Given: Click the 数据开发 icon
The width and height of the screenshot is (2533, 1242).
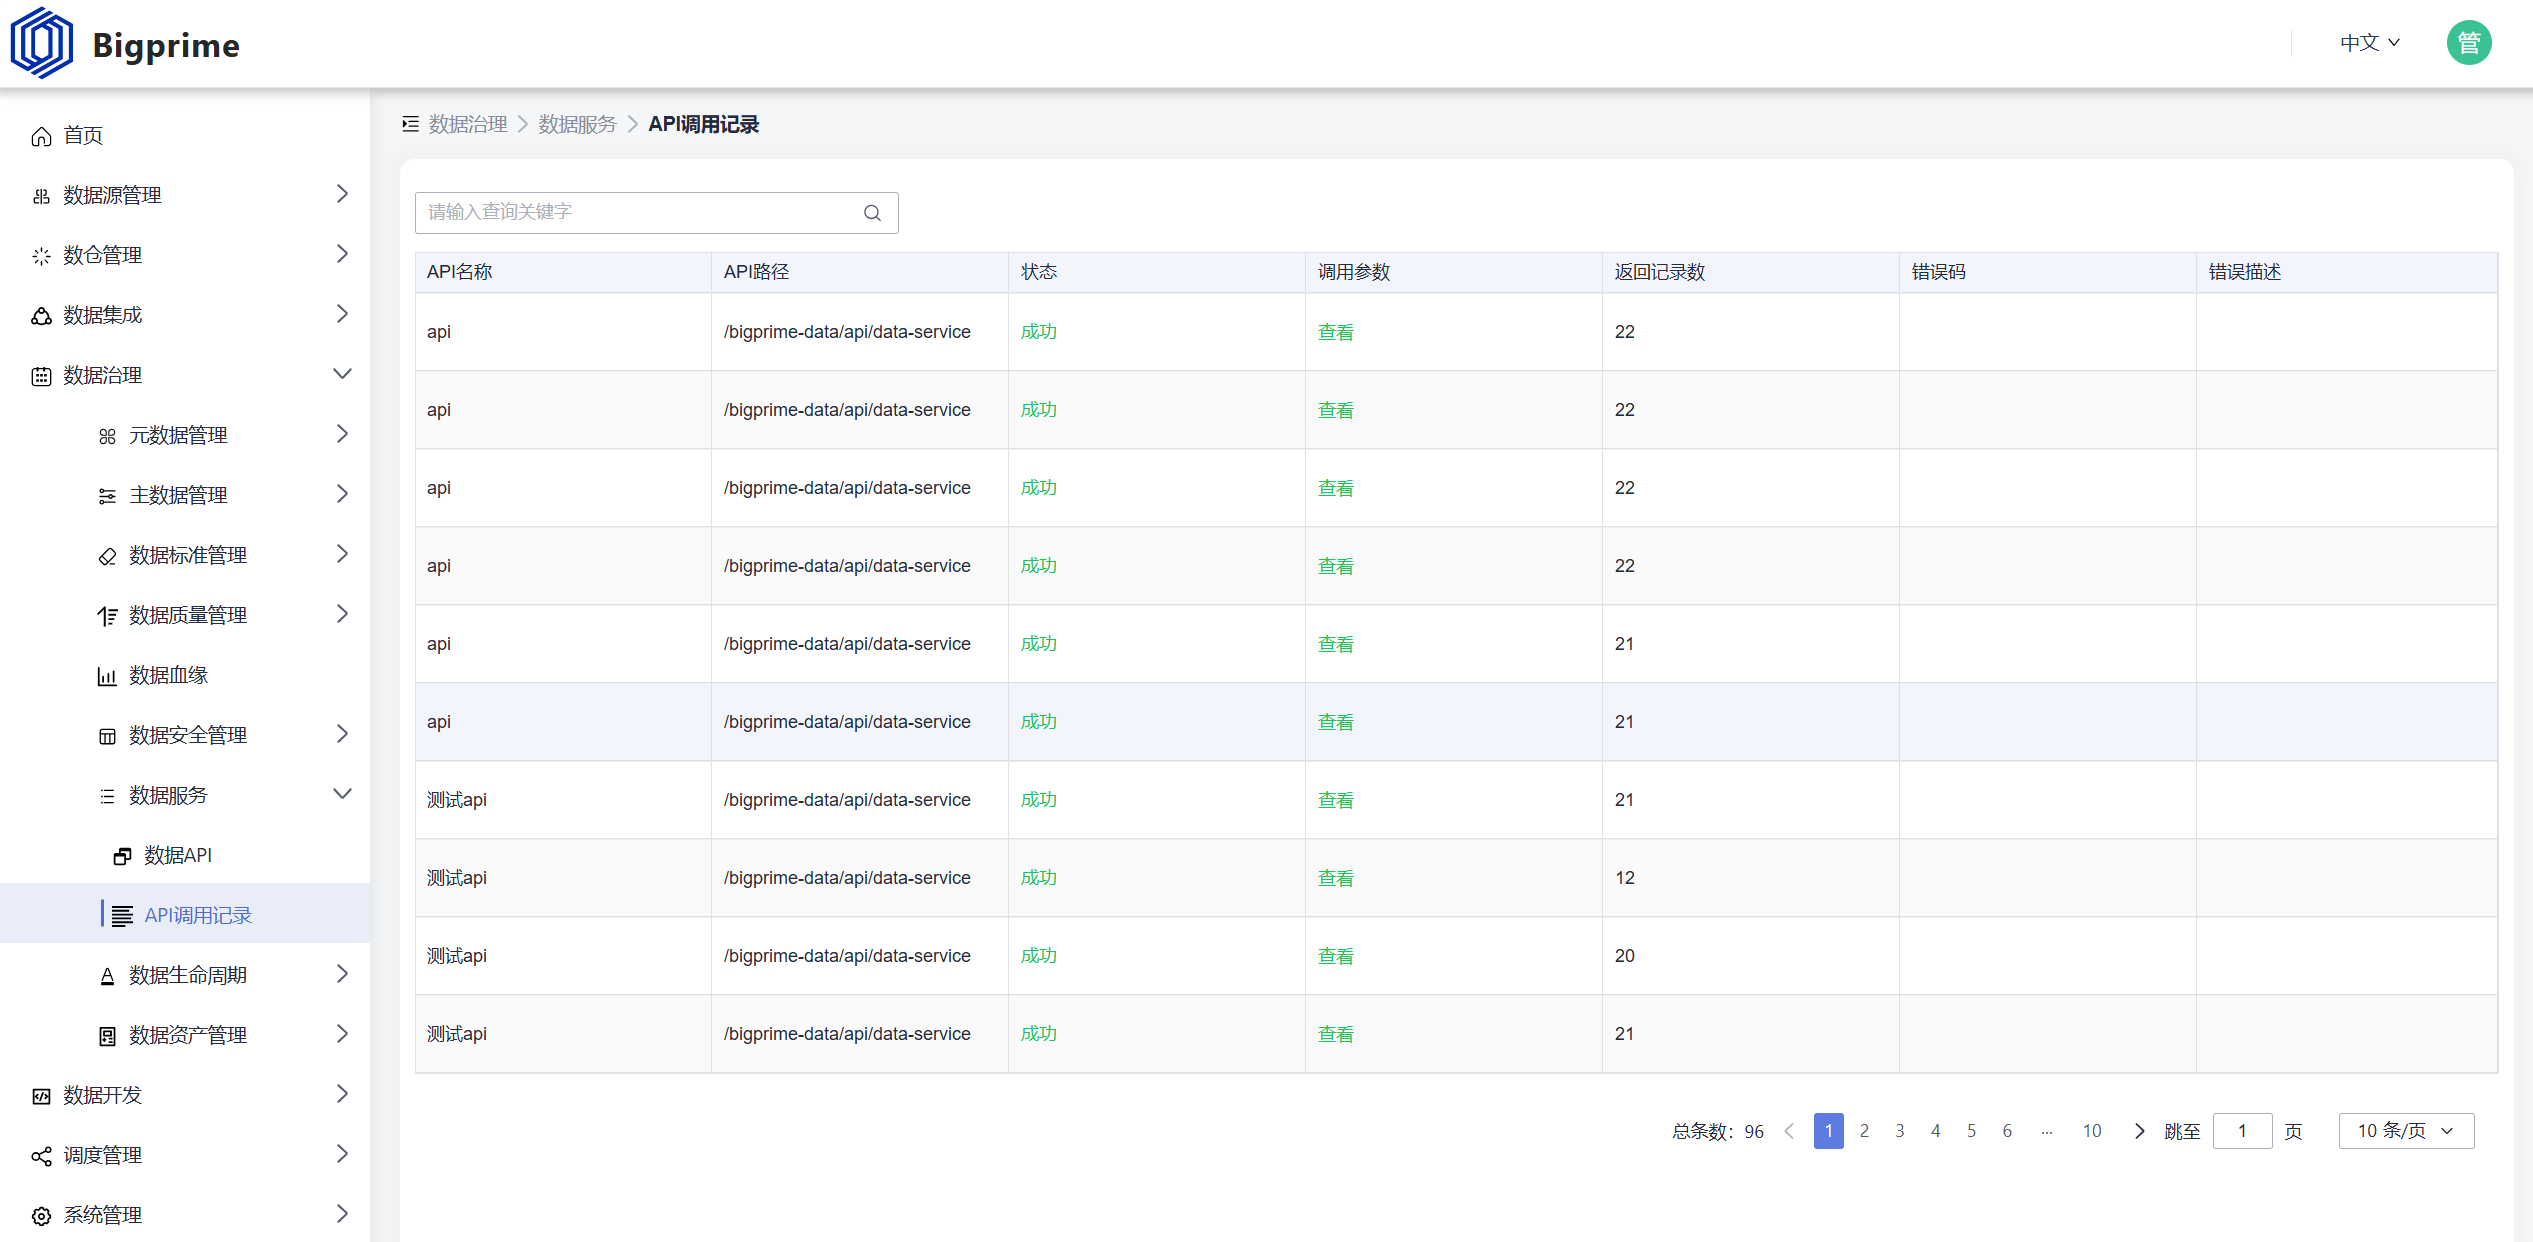Looking at the screenshot, I should pyautogui.click(x=41, y=1096).
